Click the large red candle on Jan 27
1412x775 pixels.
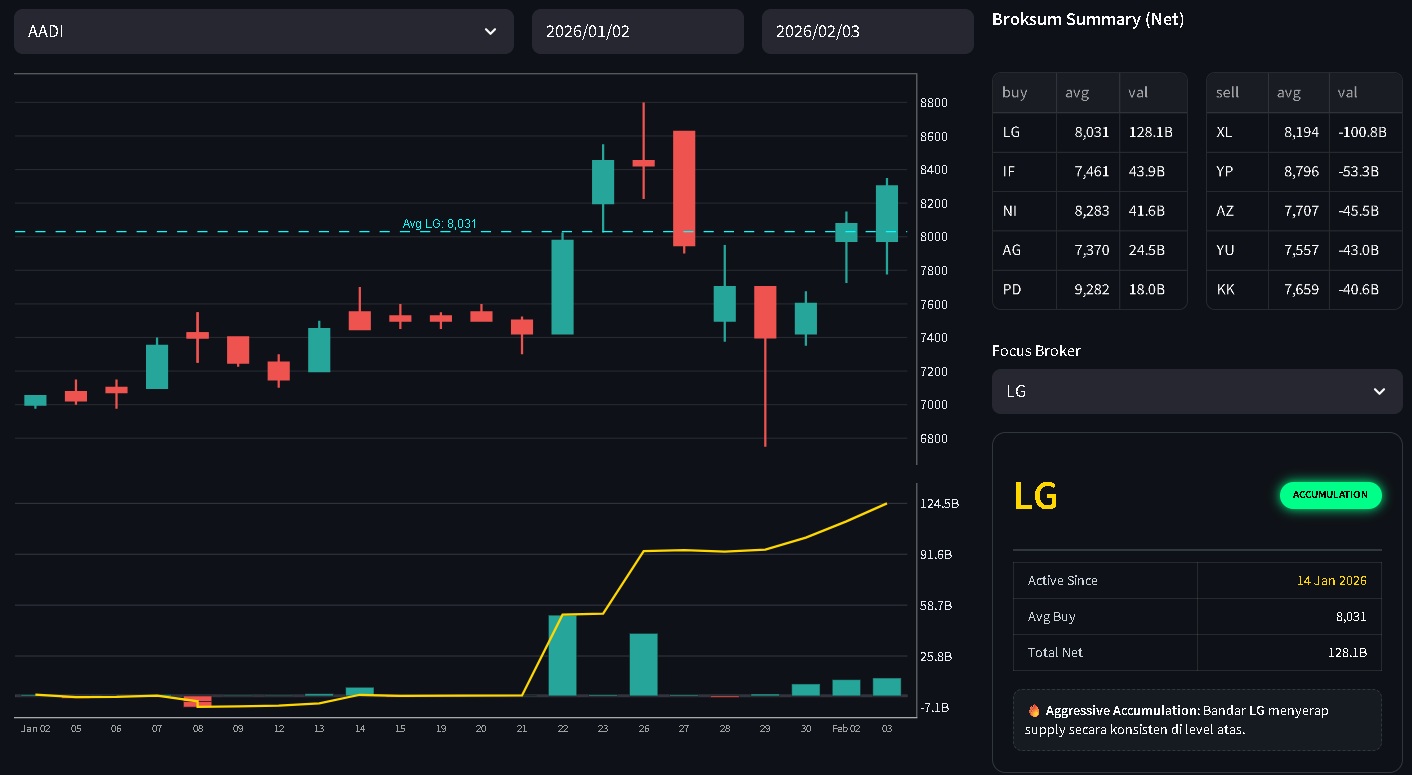click(684, 188)
